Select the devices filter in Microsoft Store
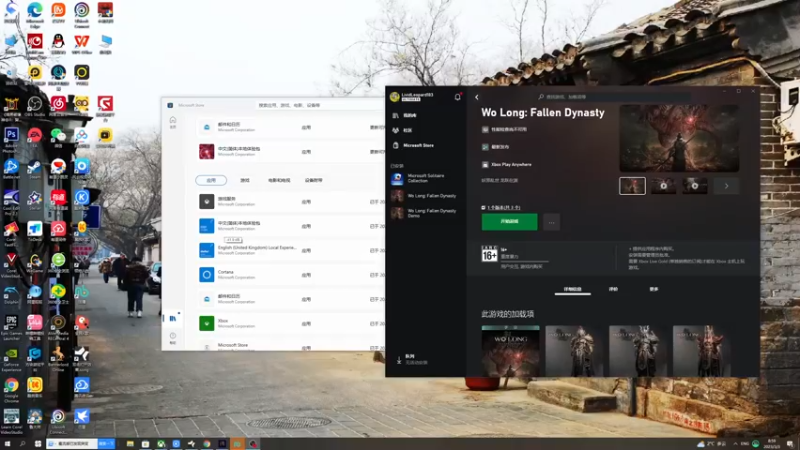Viewport: 800px width, 450px height. pos(313,180)
